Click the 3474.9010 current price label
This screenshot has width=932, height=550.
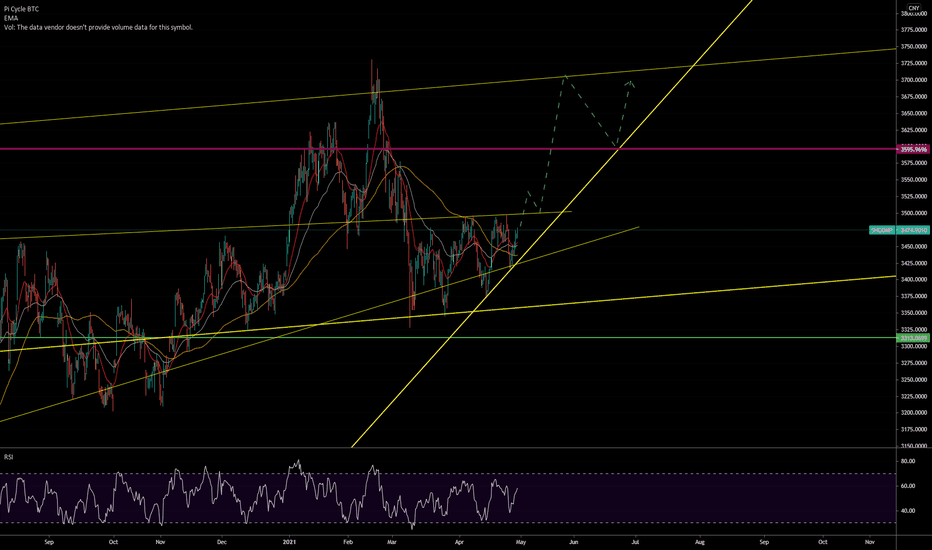point(914,230)
